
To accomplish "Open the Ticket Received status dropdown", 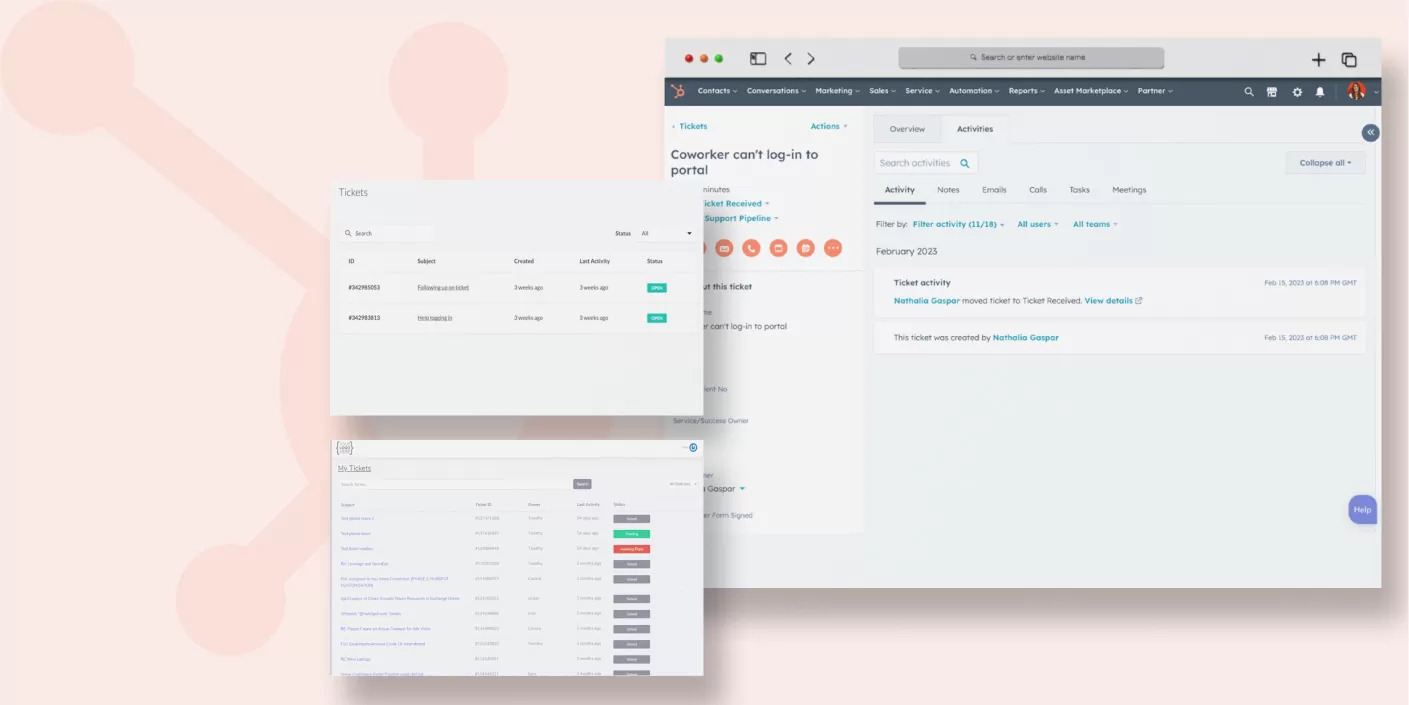I will coord(735,204).
